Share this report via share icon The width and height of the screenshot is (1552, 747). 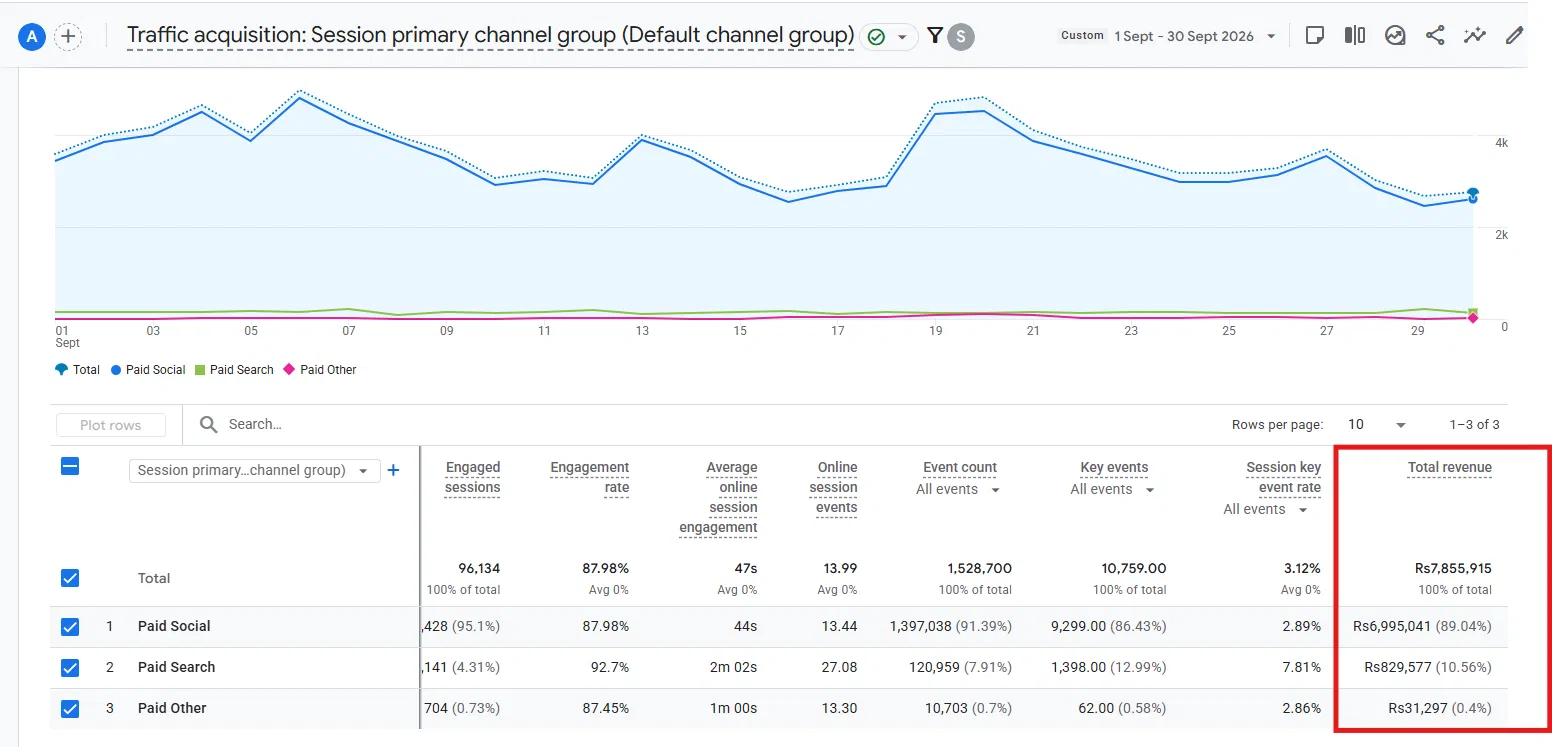point(1435,36)
